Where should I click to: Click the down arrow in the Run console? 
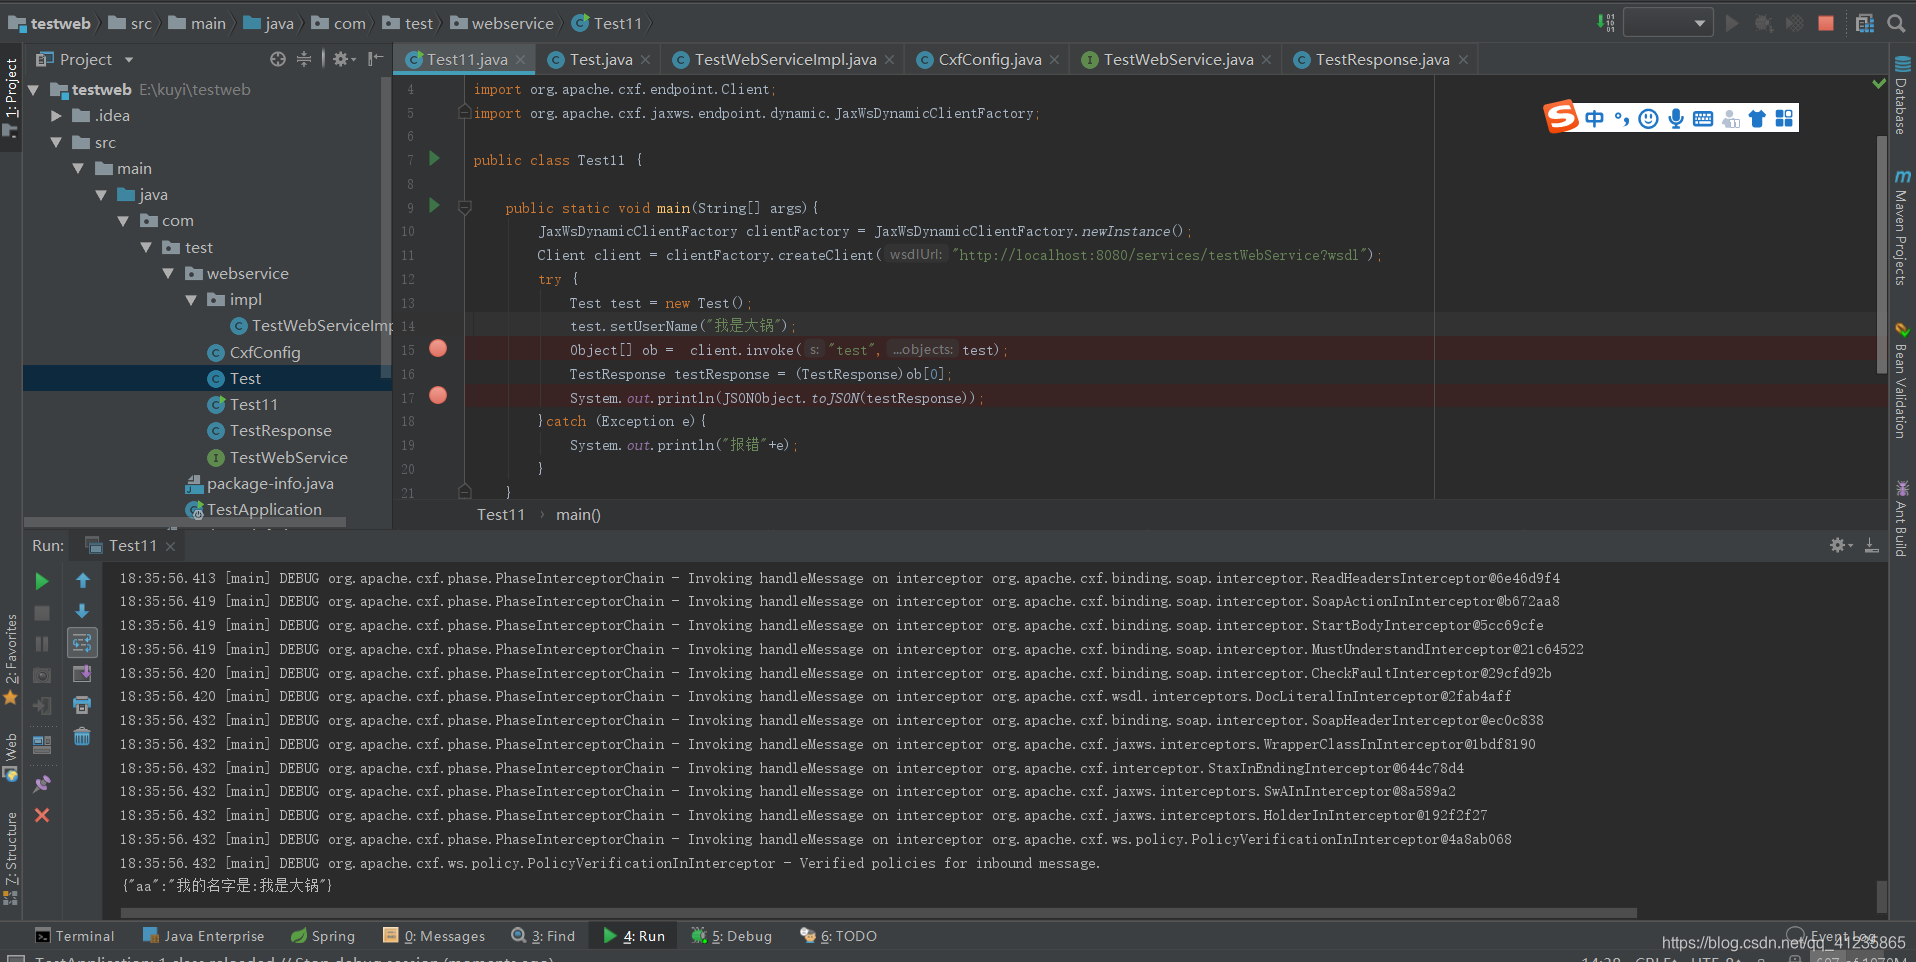(82, 611)
